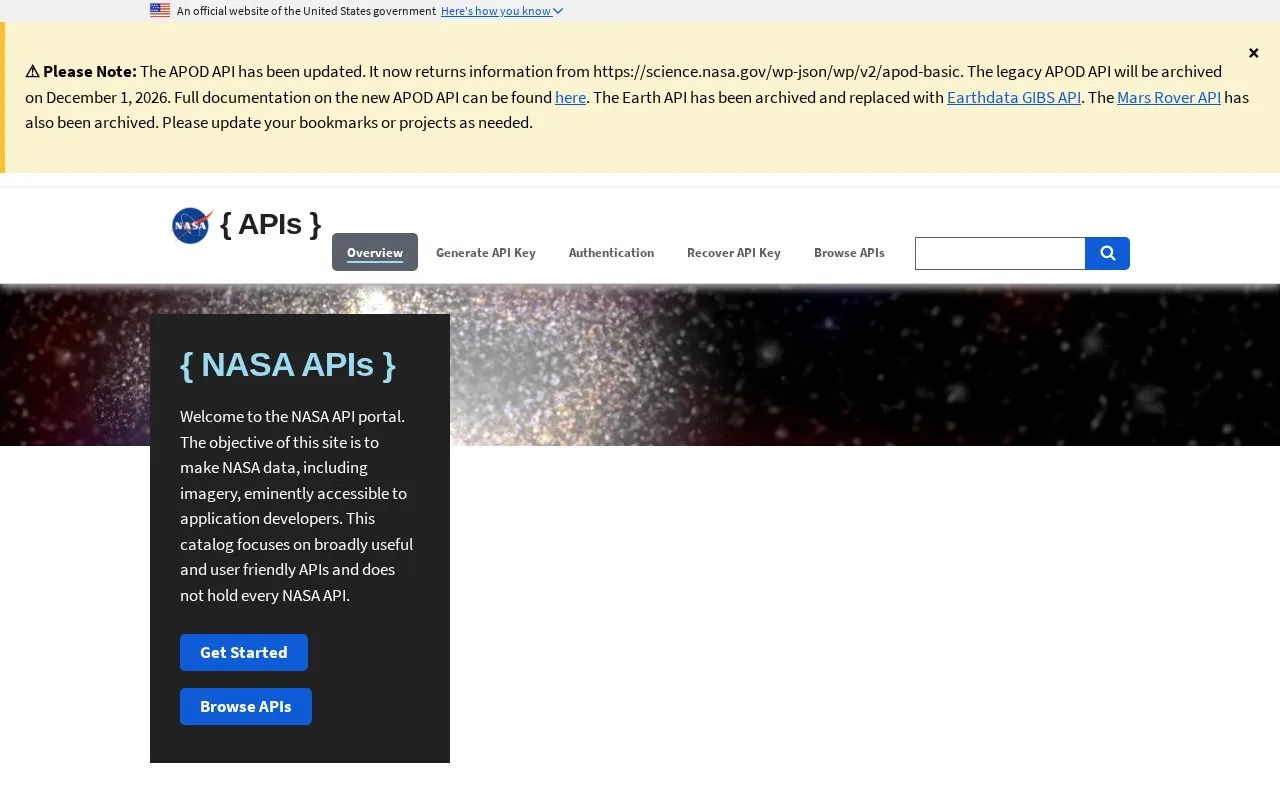Select Recover API Key menu item
Viewport: 1280px width, 800px height.
coord(734,252)
